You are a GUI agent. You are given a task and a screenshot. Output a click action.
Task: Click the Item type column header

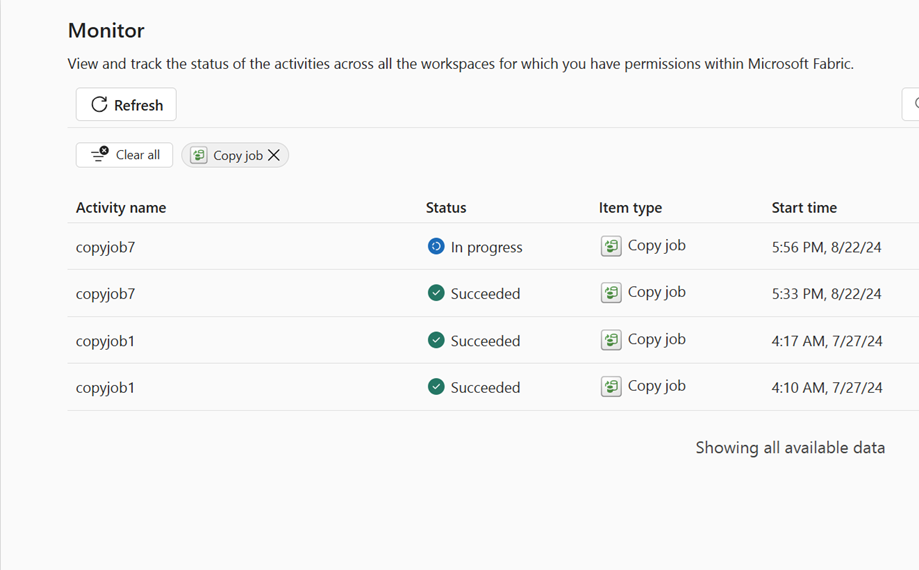(x=630, y=208)
